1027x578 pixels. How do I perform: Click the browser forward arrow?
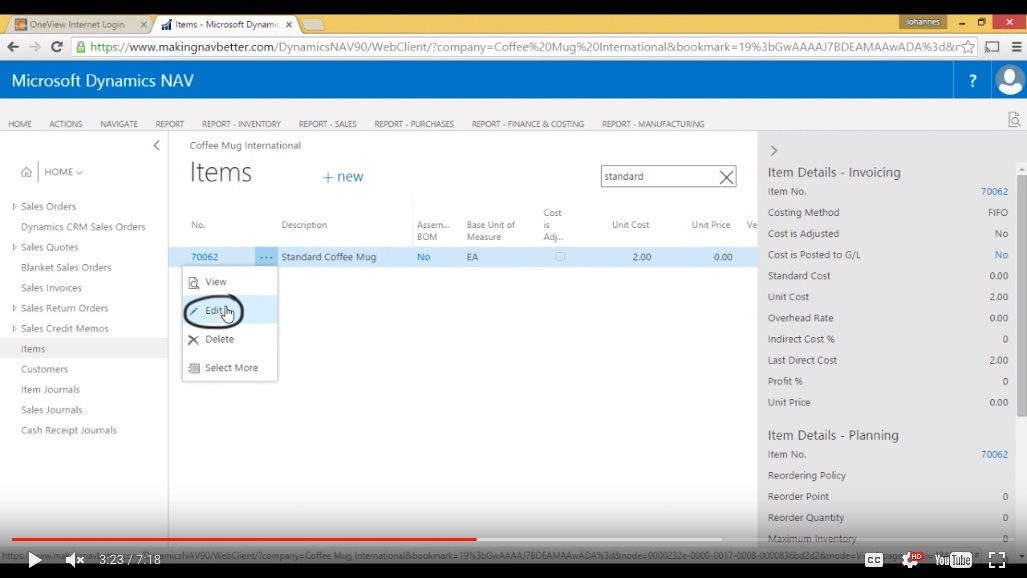(35, 47)
